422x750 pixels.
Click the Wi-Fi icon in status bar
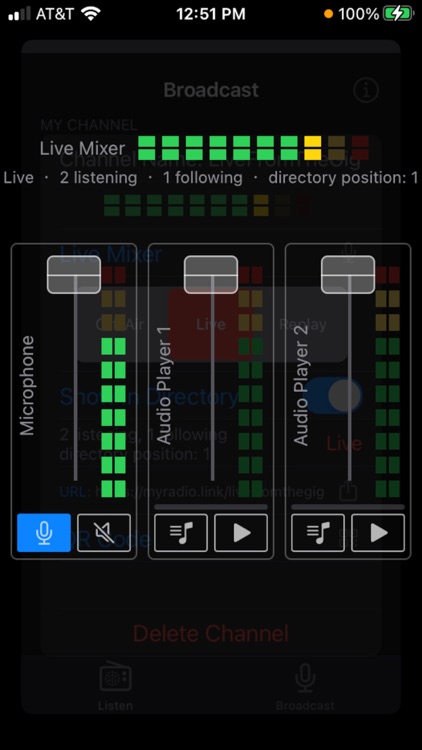(91, 13)
